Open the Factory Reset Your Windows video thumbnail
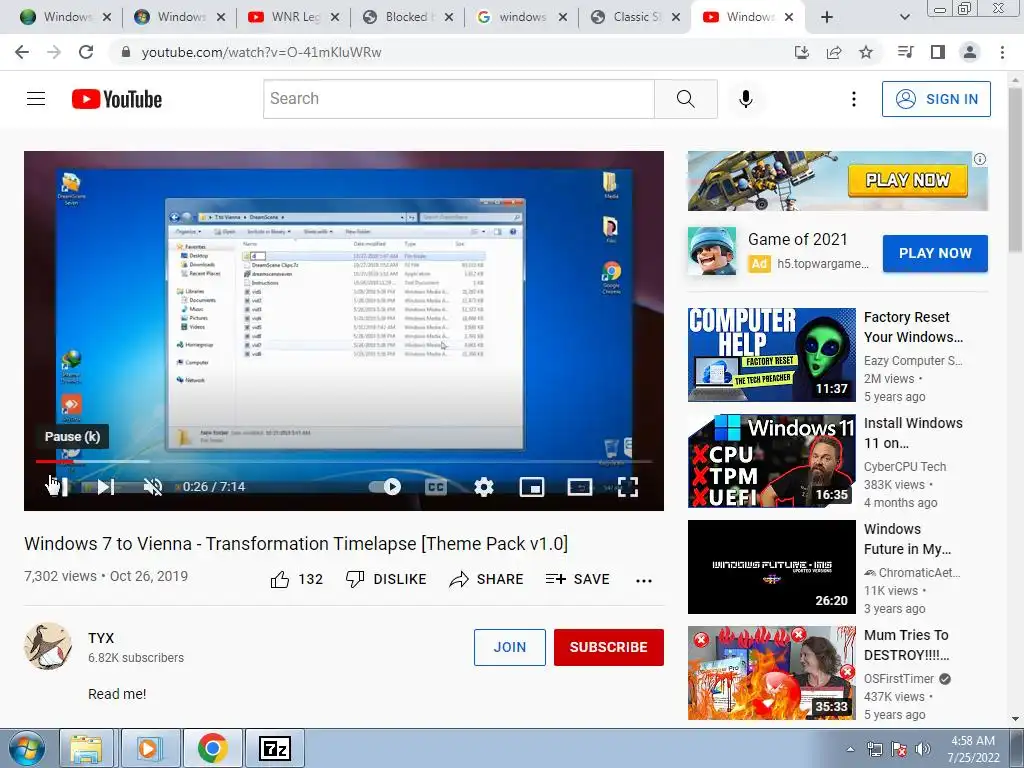Viewport: 1024px width, 768px height. (x=772, y=355)
